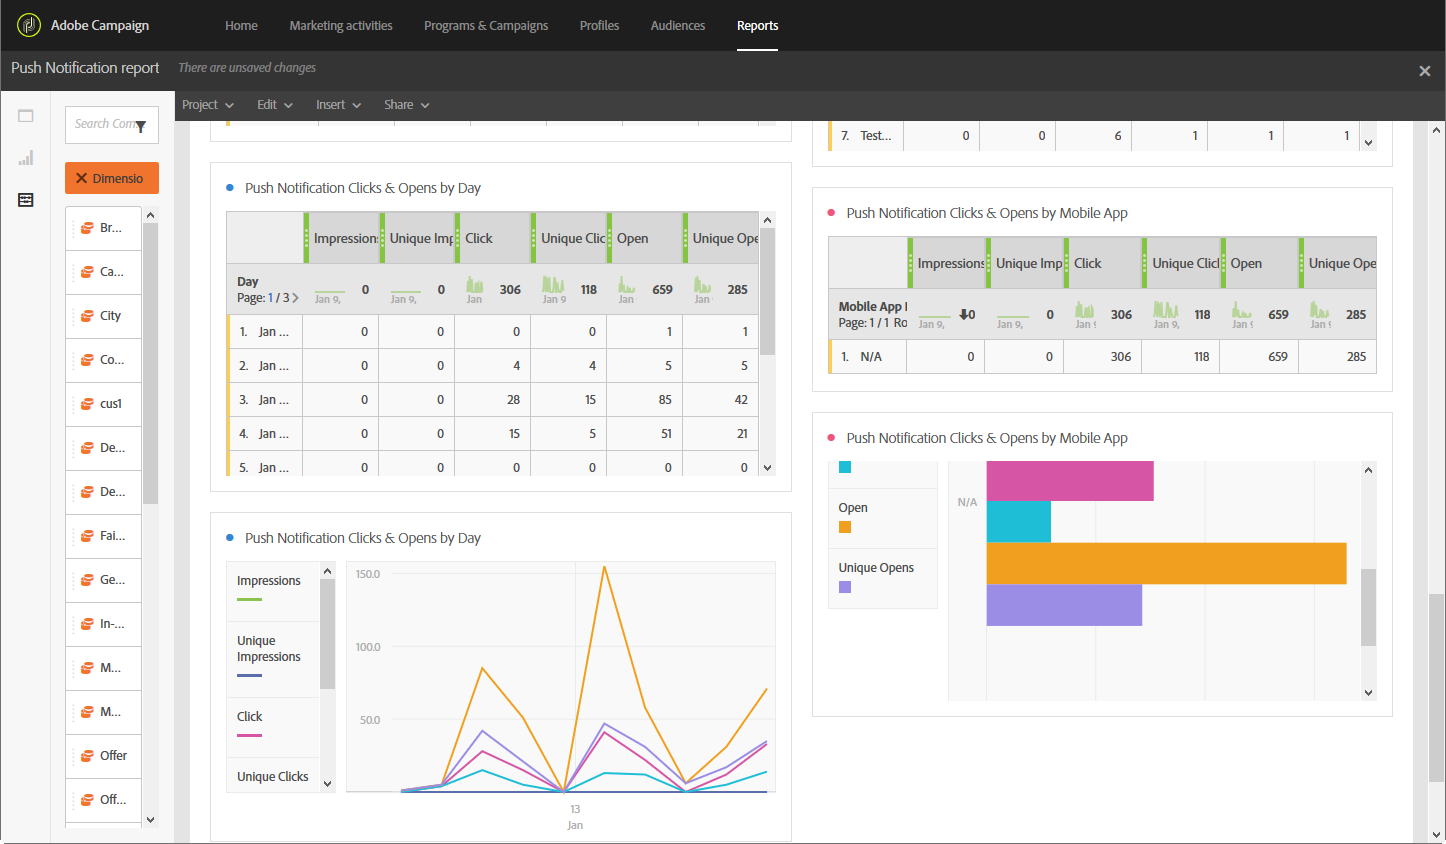Select the 'Fai...' dimension icon
The height and width of the screenshot is (844, 1446).
coord(88,536)
